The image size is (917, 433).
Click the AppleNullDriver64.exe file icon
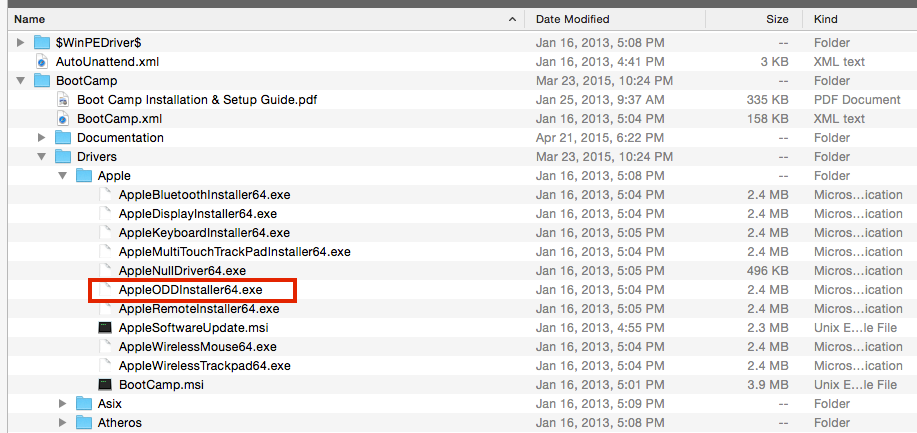click(105, 270)
